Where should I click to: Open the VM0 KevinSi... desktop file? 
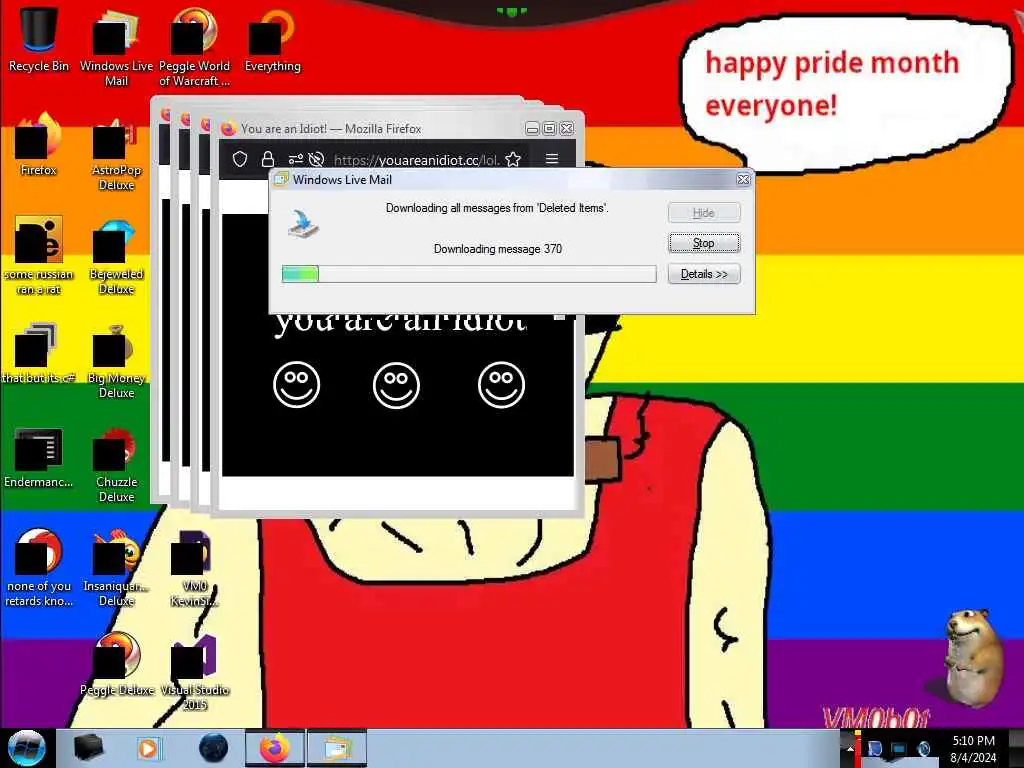pyautogui.click(x=194, y=567)
